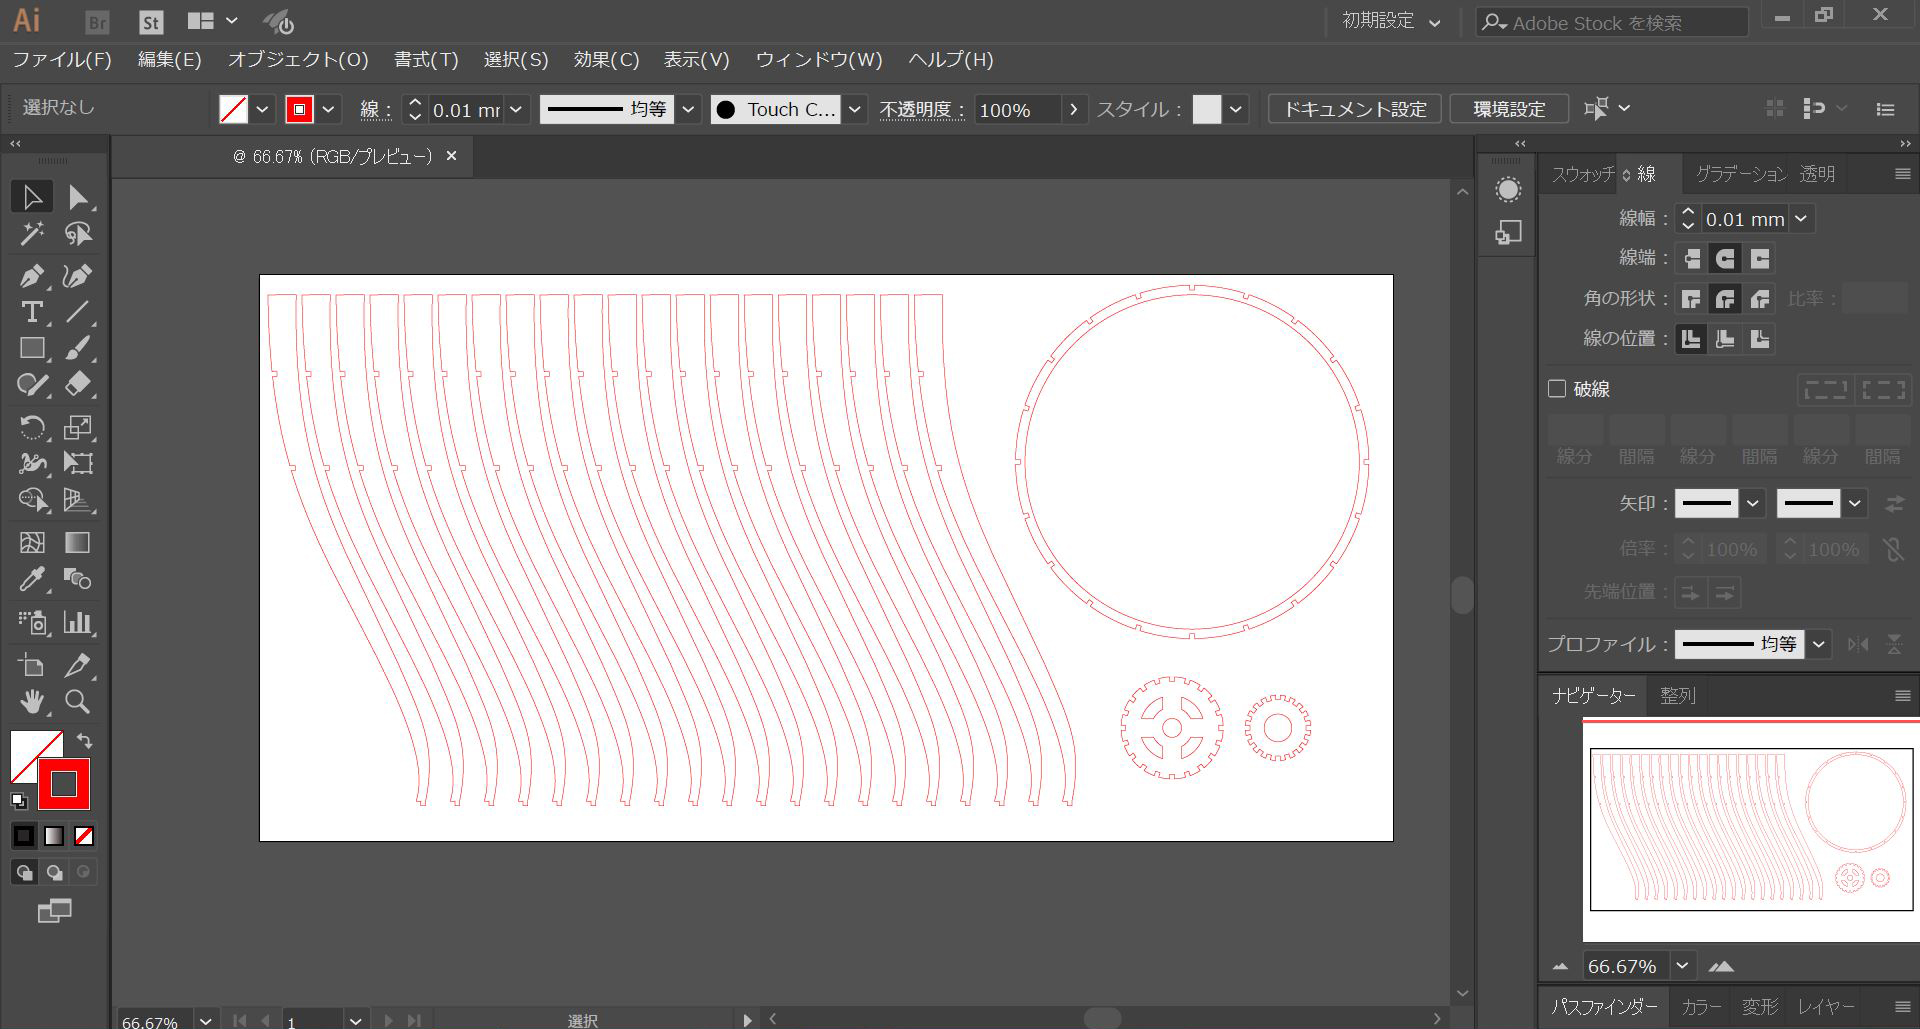Open Adobe Stock via St button

151,22
